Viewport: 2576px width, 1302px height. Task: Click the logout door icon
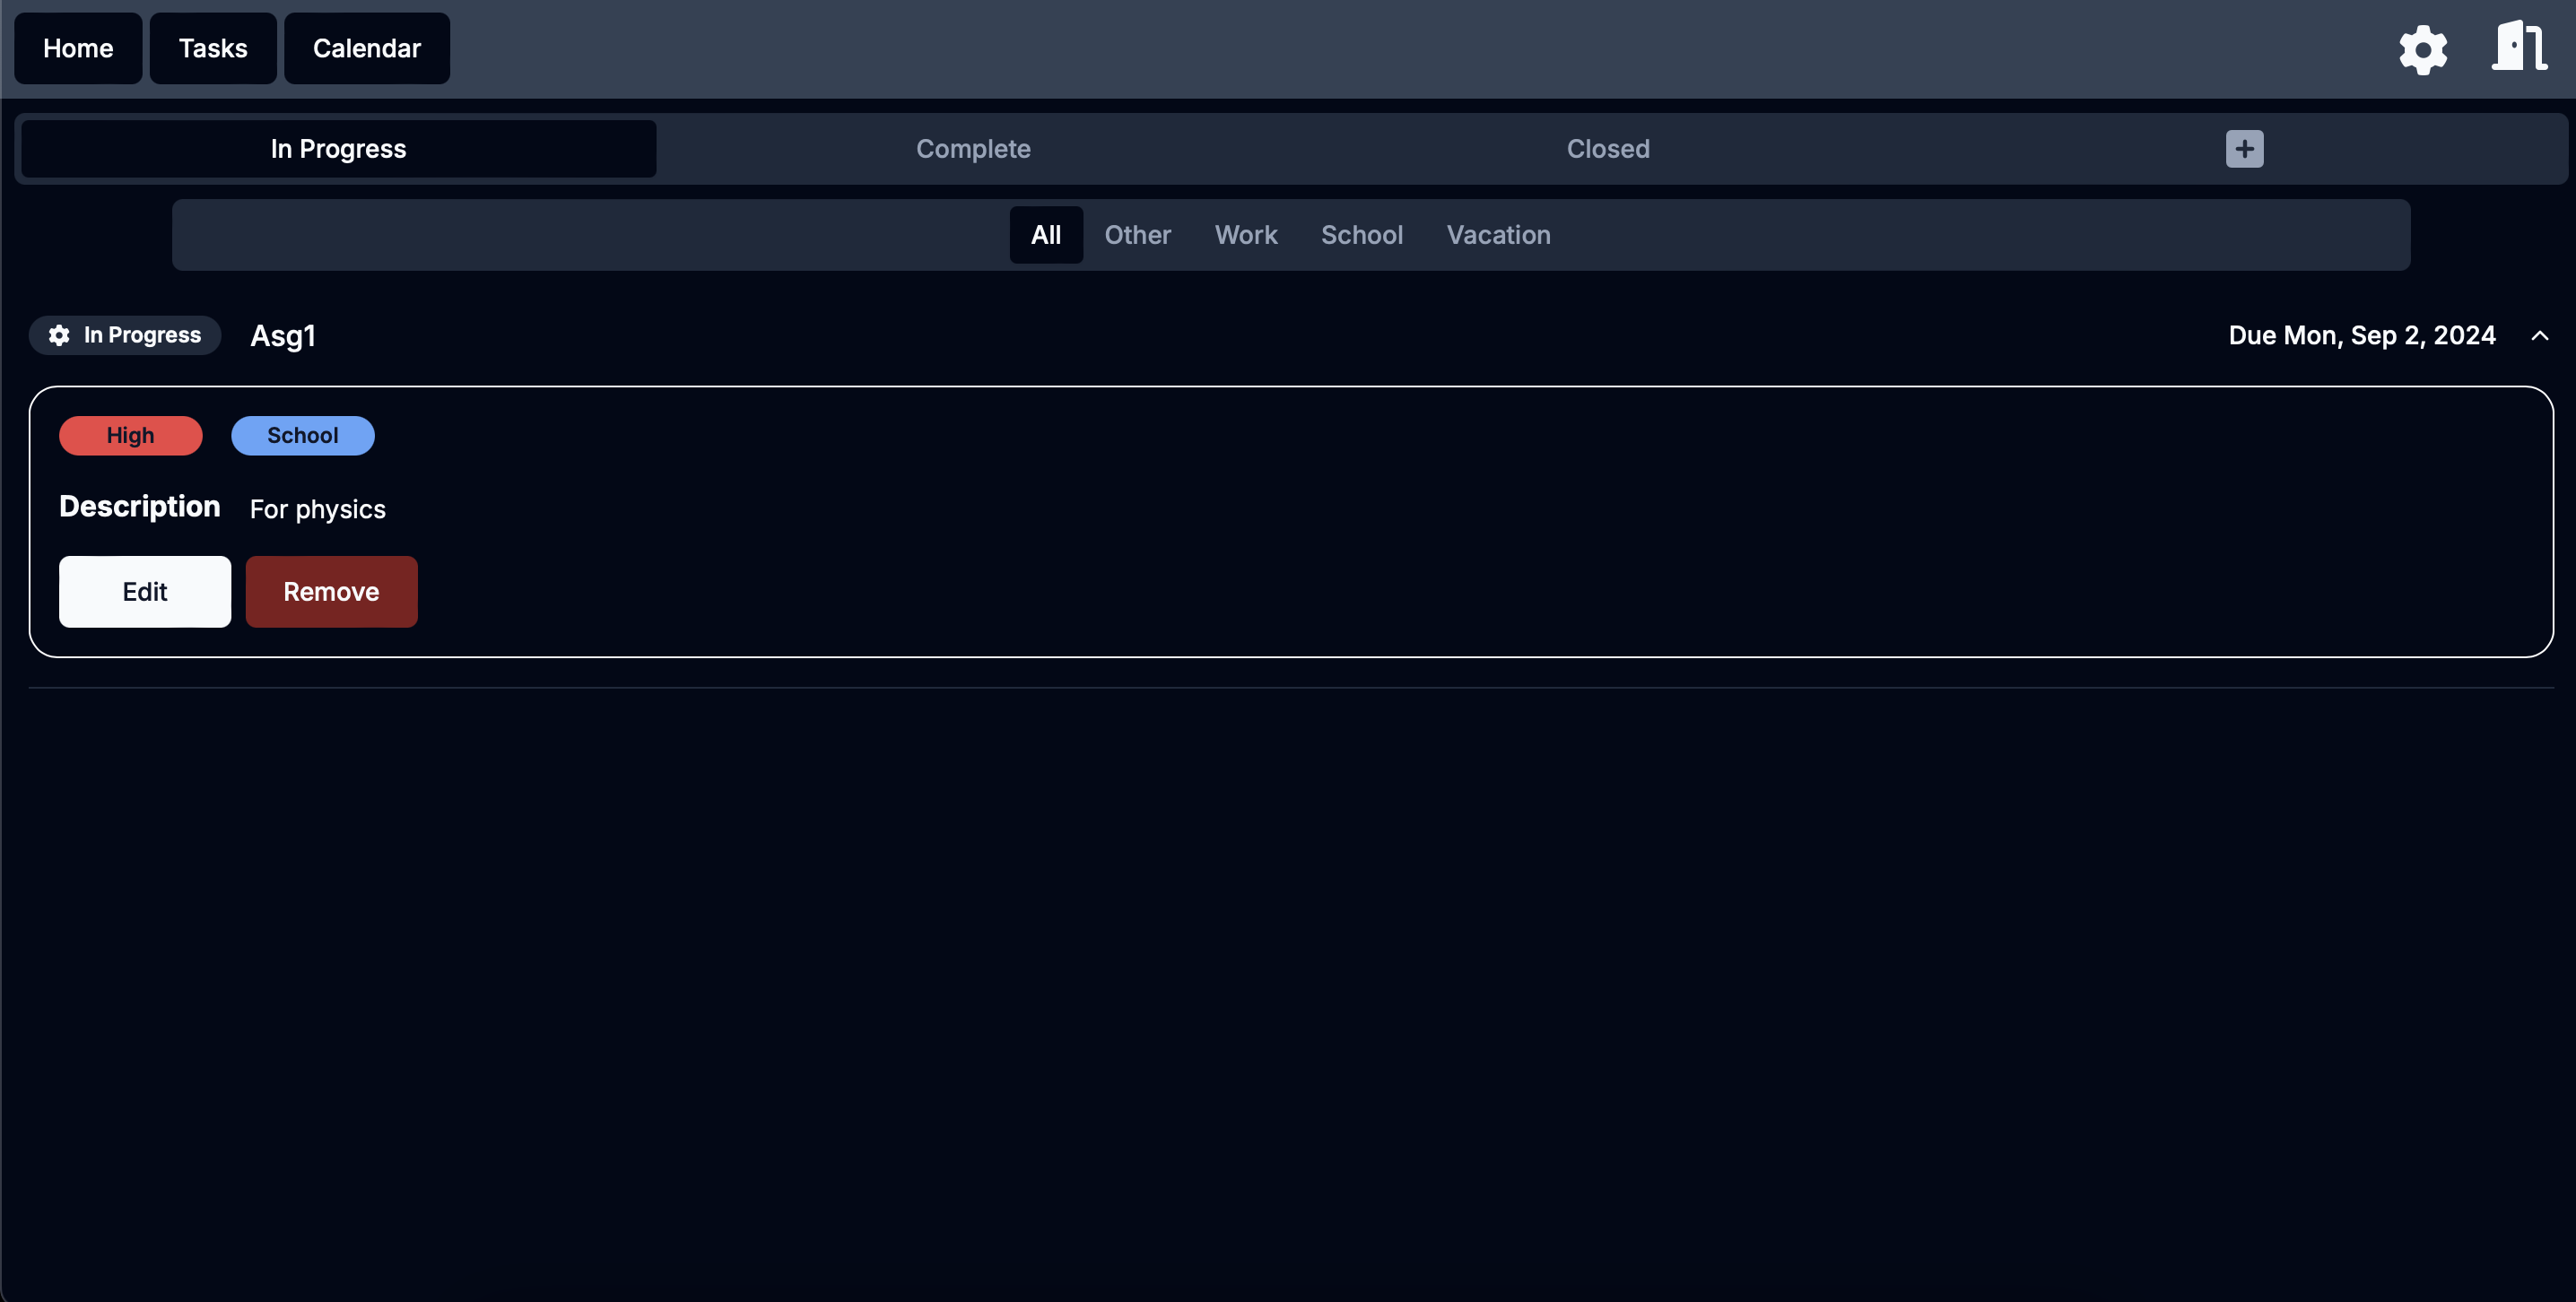(x=2518, y=47)
